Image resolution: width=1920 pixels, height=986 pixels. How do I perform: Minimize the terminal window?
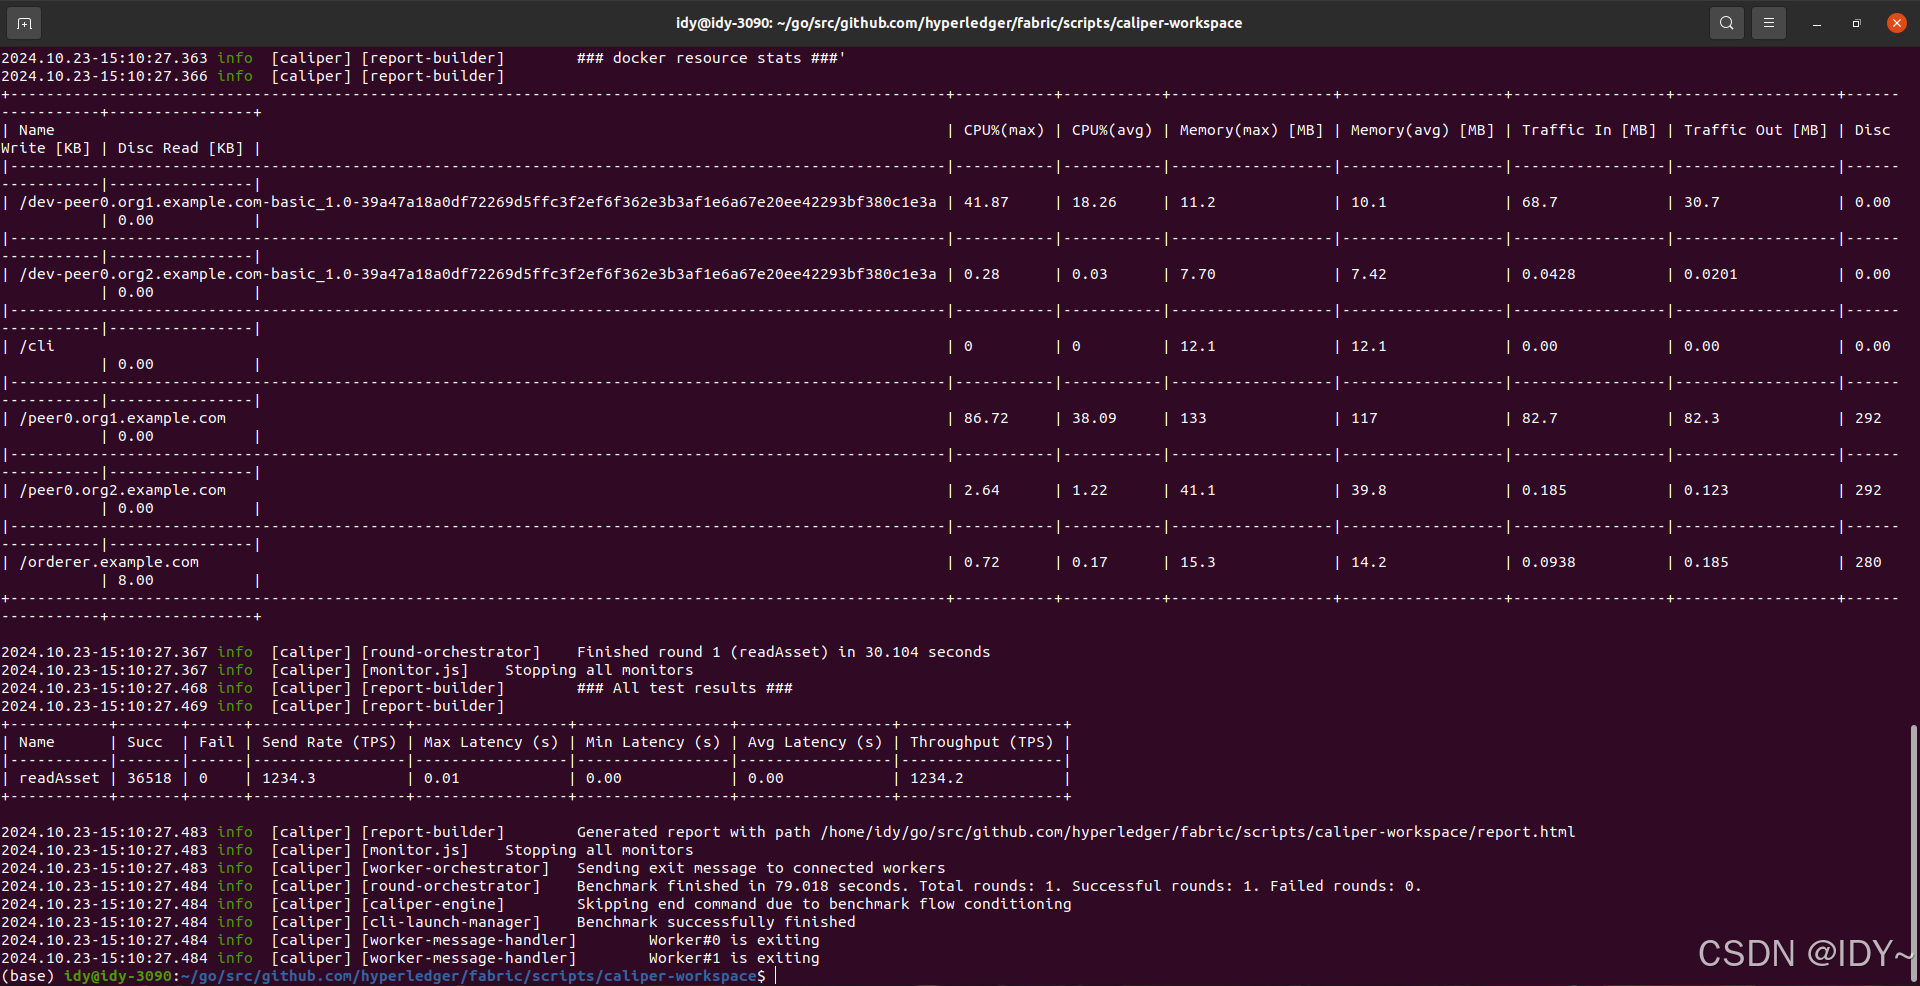click(1817, 23)
